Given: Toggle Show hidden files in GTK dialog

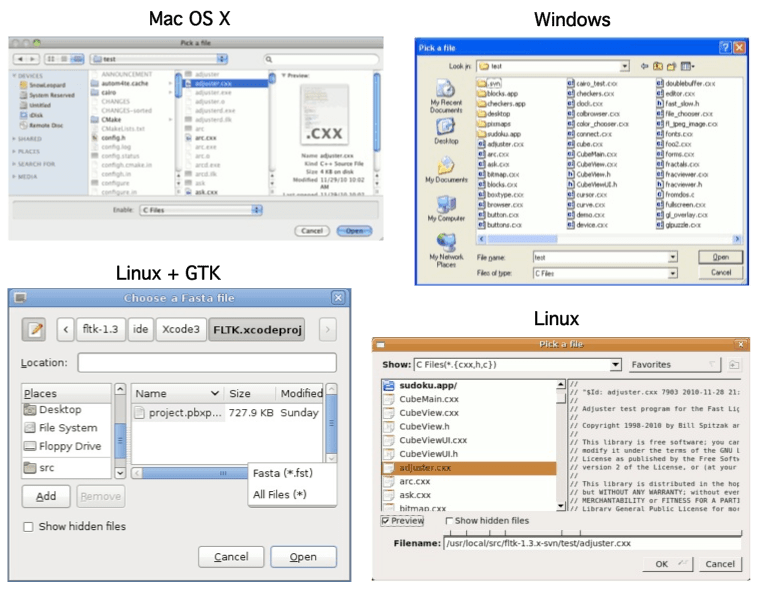Looking at the screenshot, I should 29,526.
